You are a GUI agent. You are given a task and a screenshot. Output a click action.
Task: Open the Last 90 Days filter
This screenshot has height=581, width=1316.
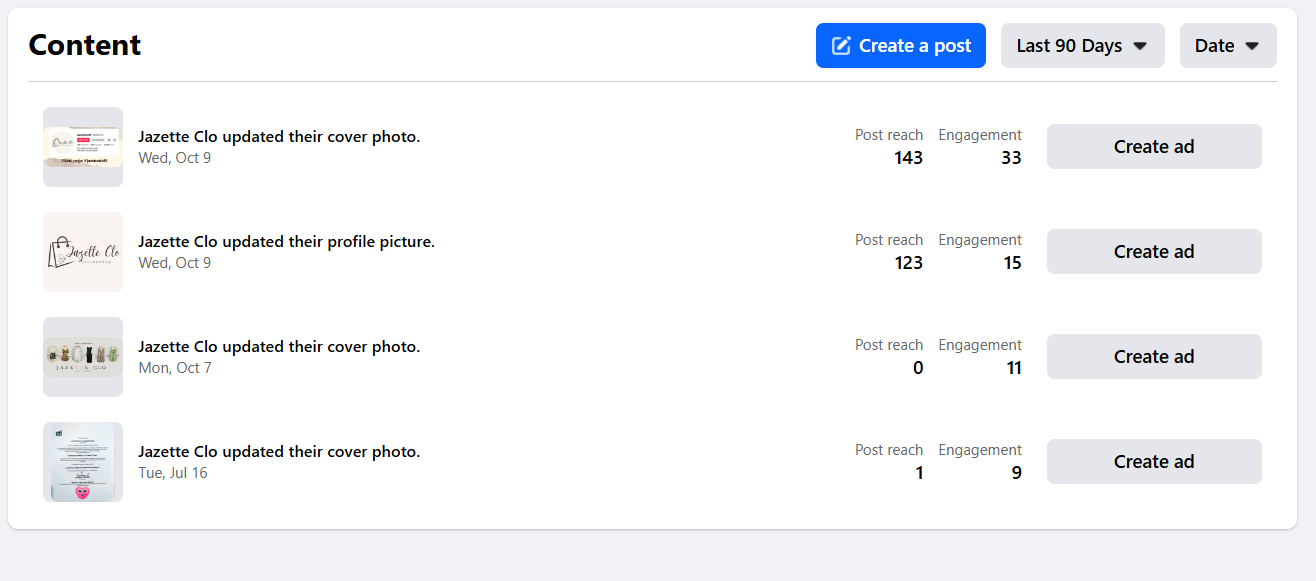click(1082, 45)
